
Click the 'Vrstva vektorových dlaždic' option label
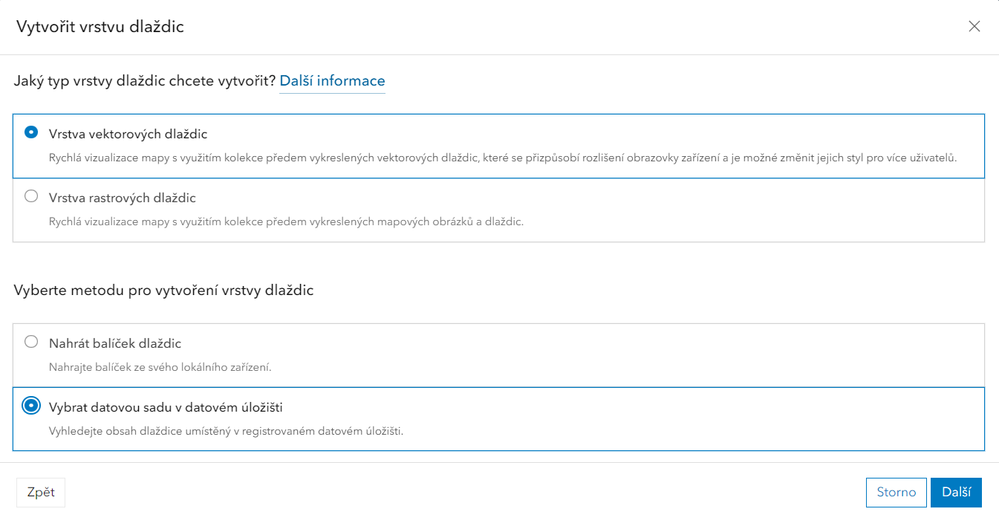coord(128,134)
